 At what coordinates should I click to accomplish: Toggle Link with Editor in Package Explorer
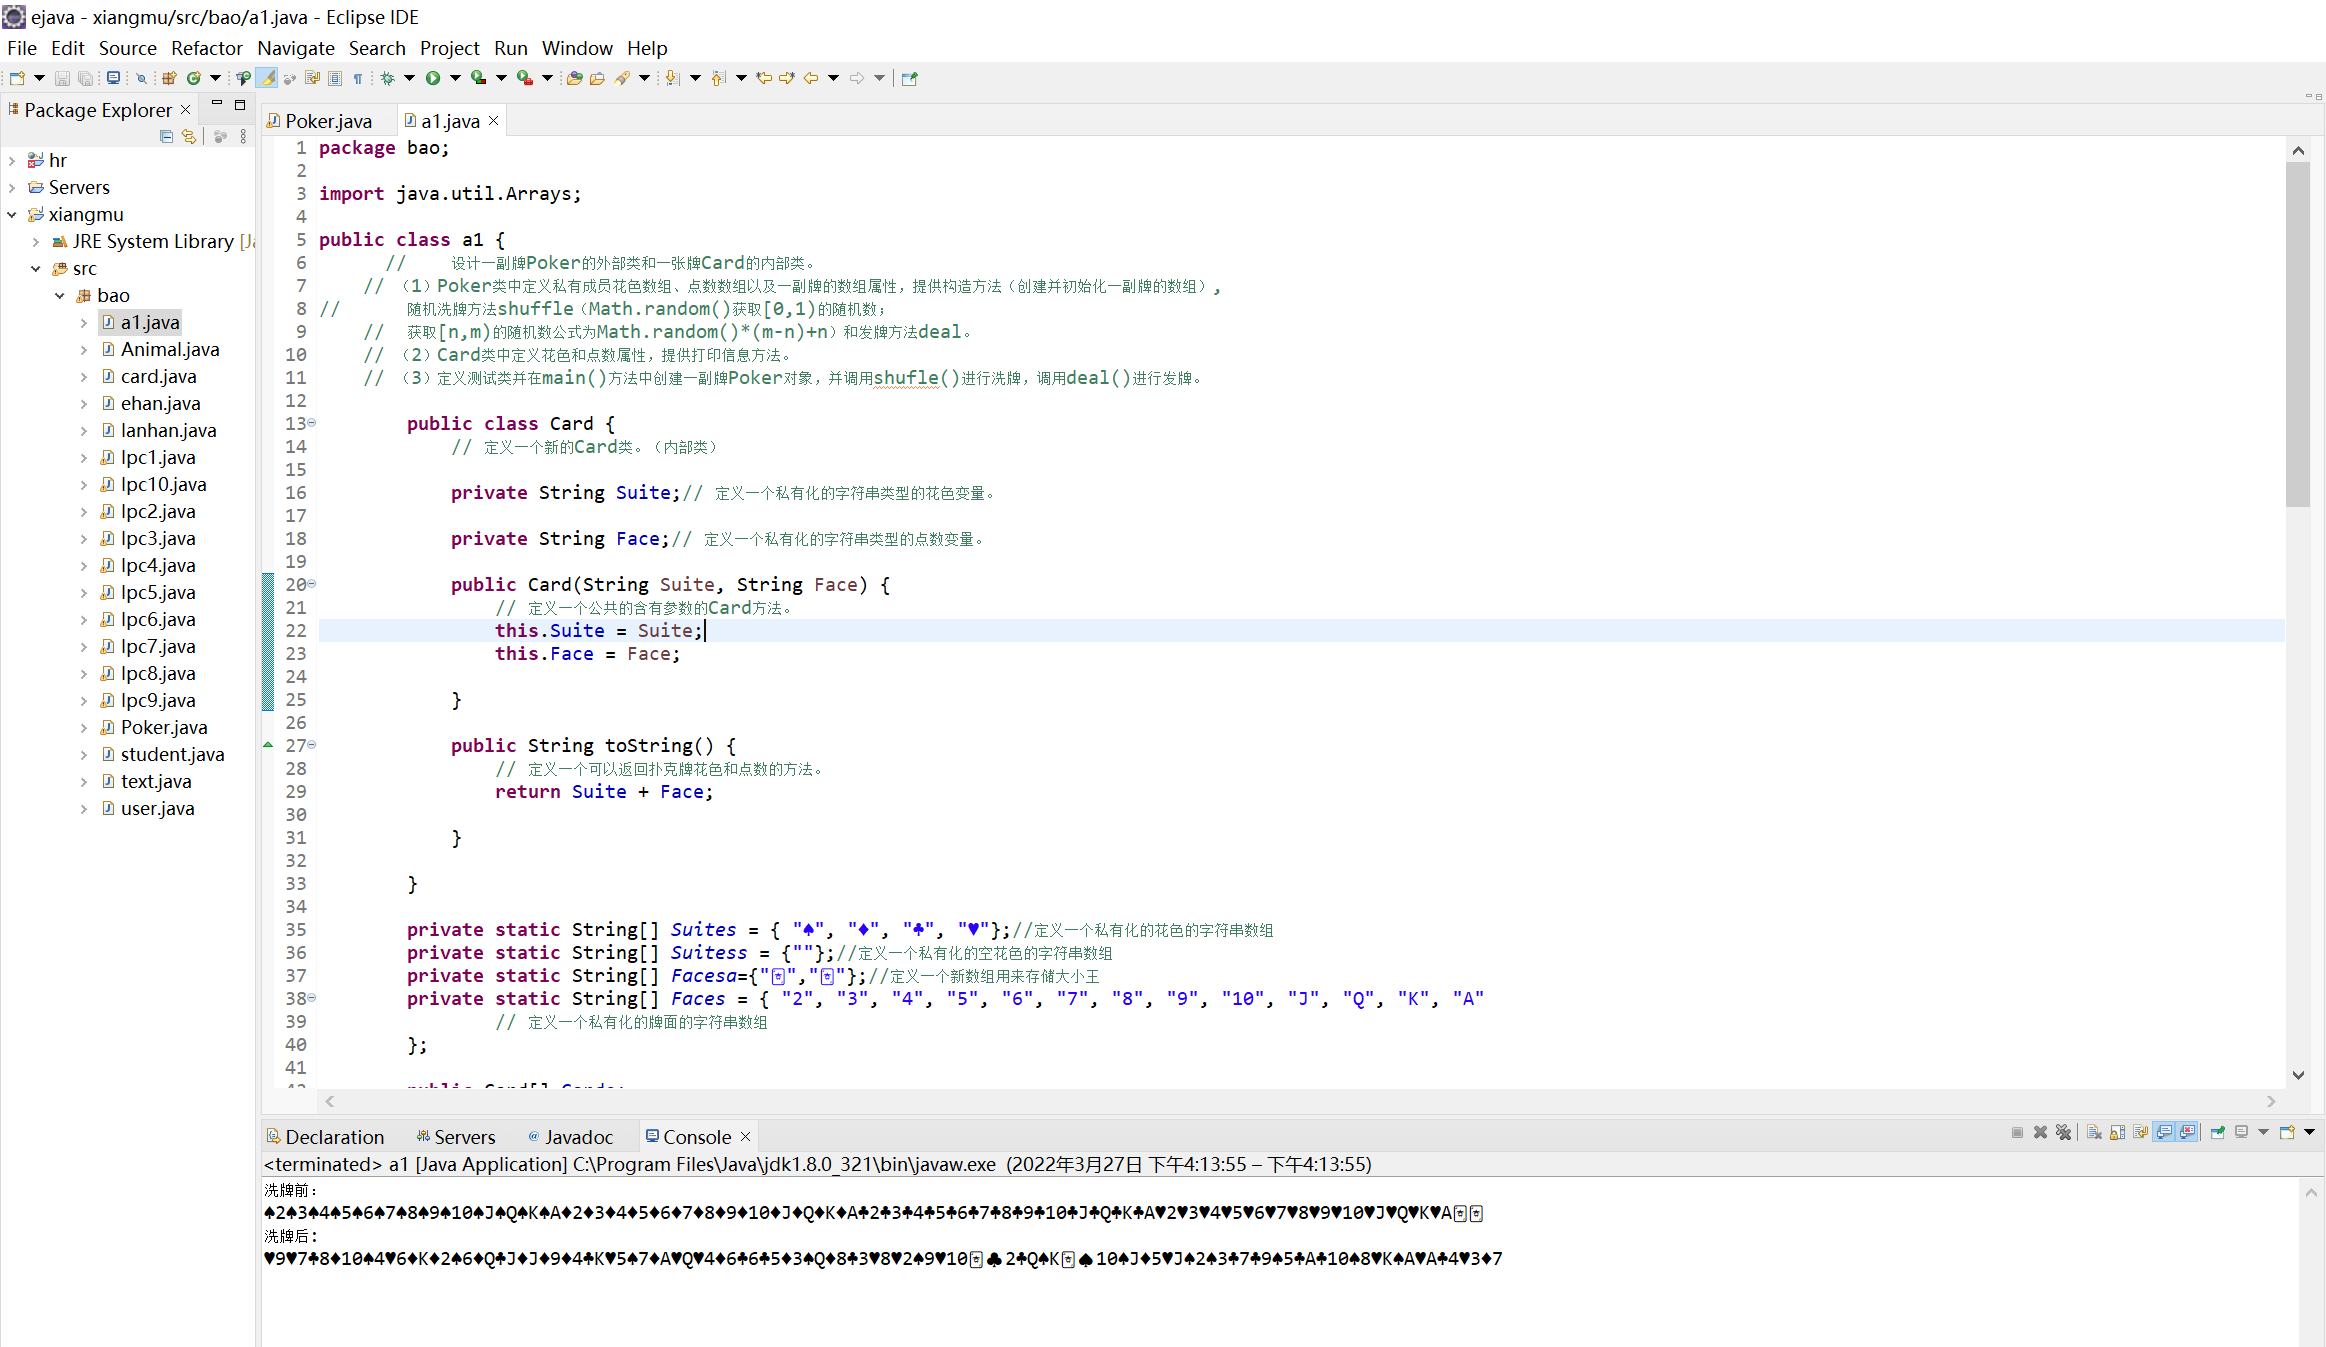(188, 136)
